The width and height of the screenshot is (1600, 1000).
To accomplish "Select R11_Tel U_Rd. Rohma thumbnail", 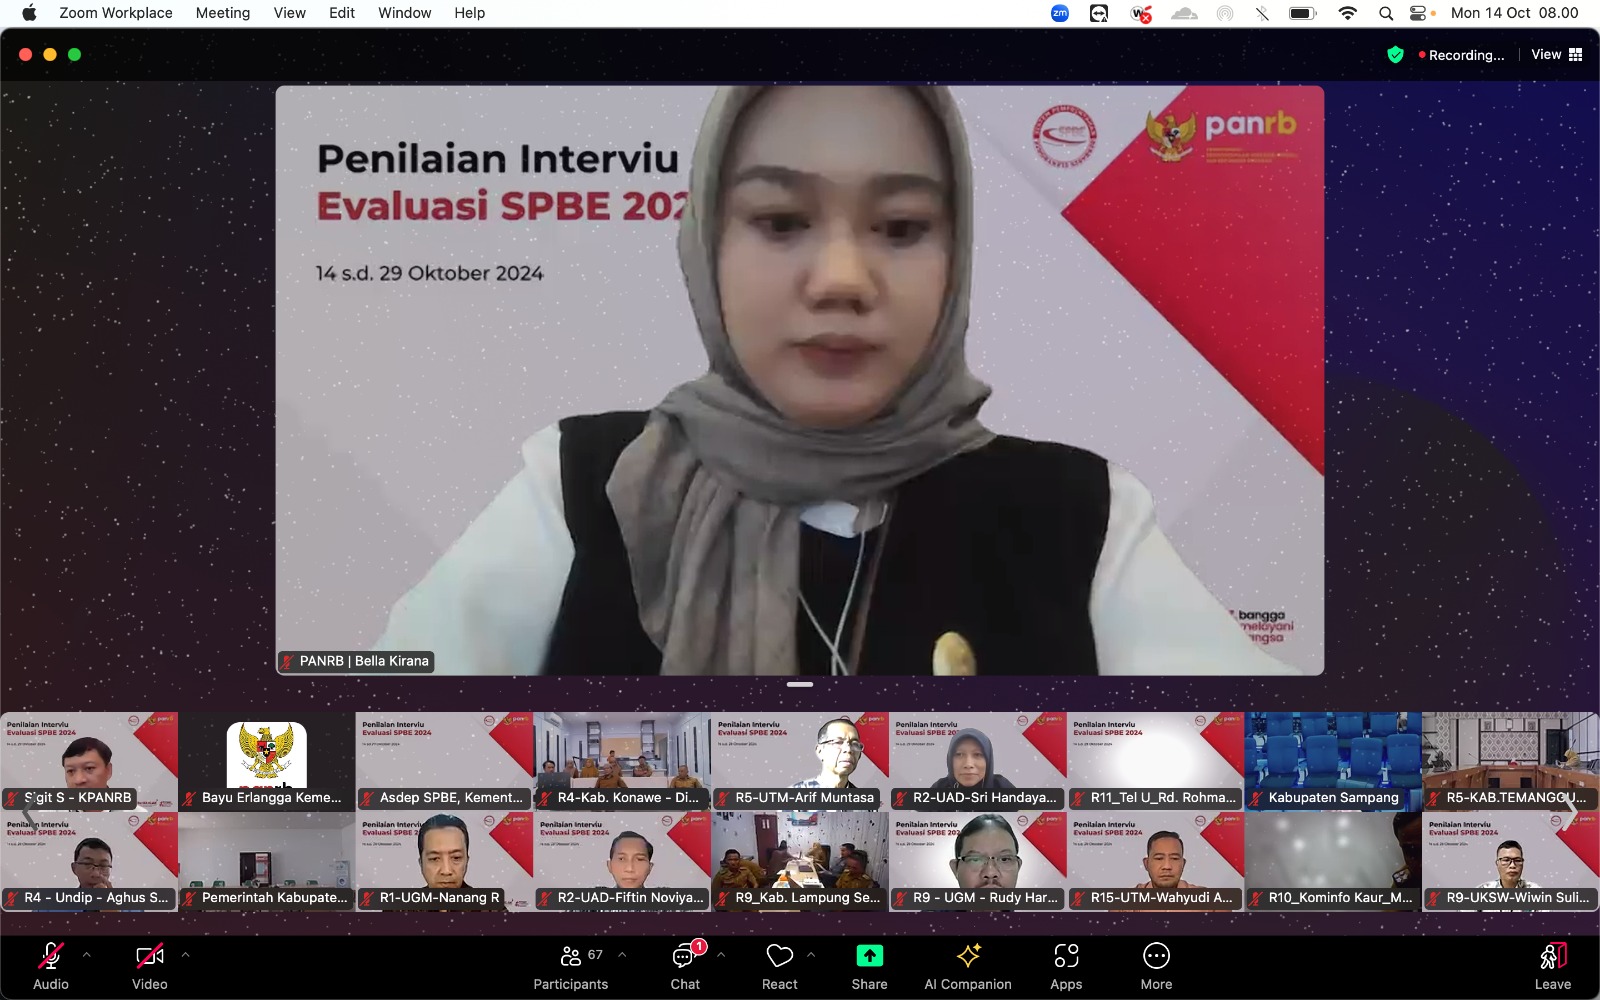I will point(1156,760).
